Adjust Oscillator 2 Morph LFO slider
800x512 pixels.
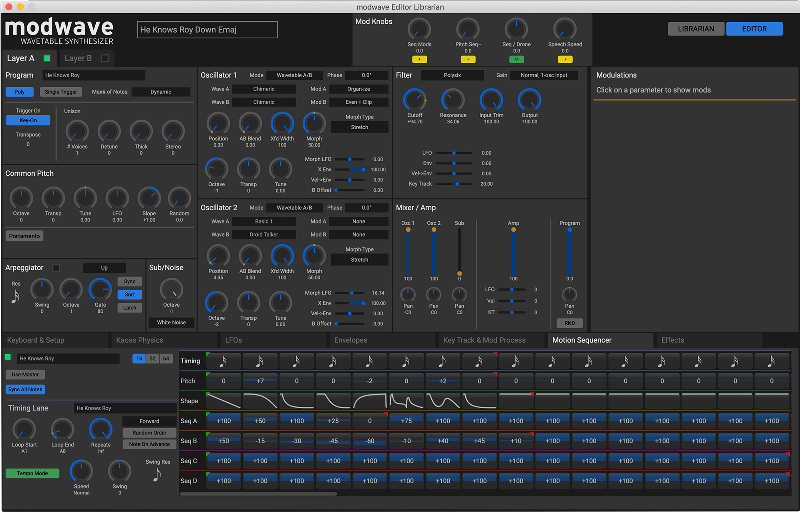(x=349, y=293)
